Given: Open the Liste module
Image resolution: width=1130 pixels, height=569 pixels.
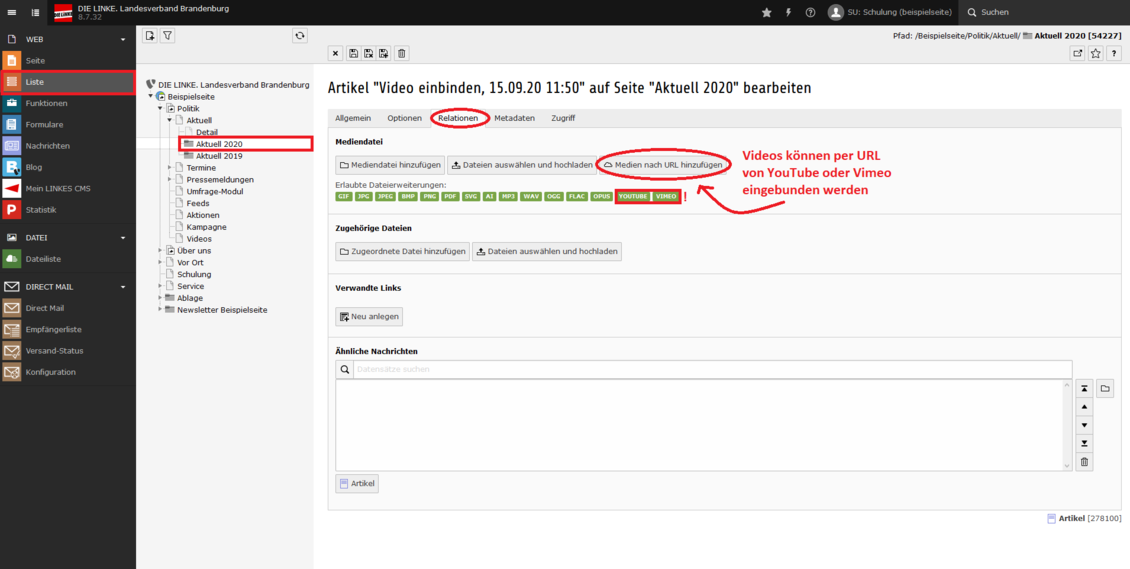Looking at the screenshot, I should pyautogui.click(x=68, y=82).
